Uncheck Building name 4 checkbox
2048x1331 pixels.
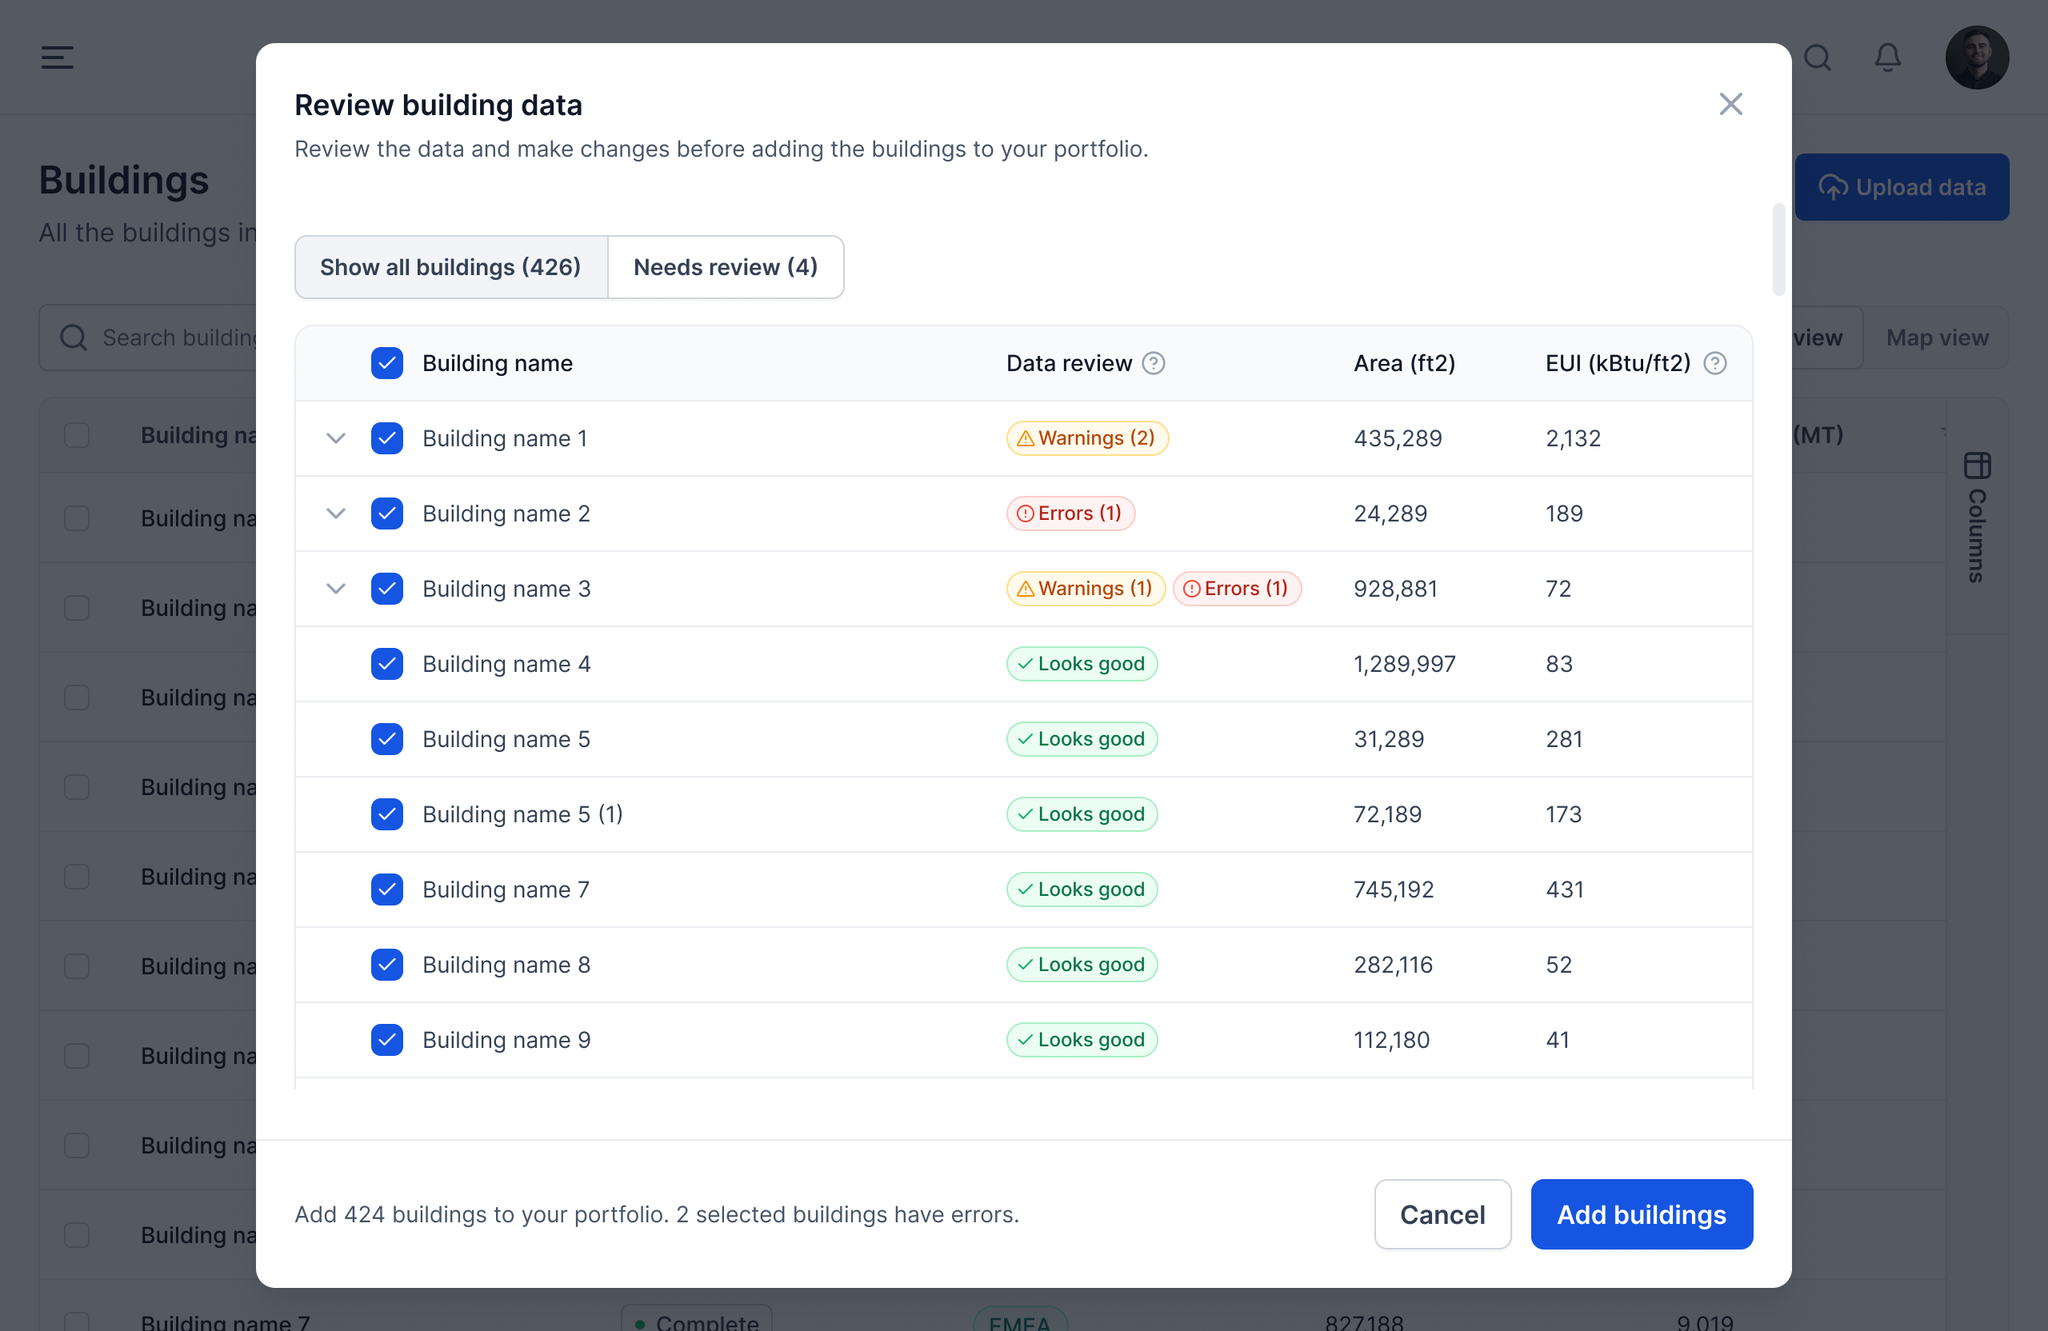point(387,664)
